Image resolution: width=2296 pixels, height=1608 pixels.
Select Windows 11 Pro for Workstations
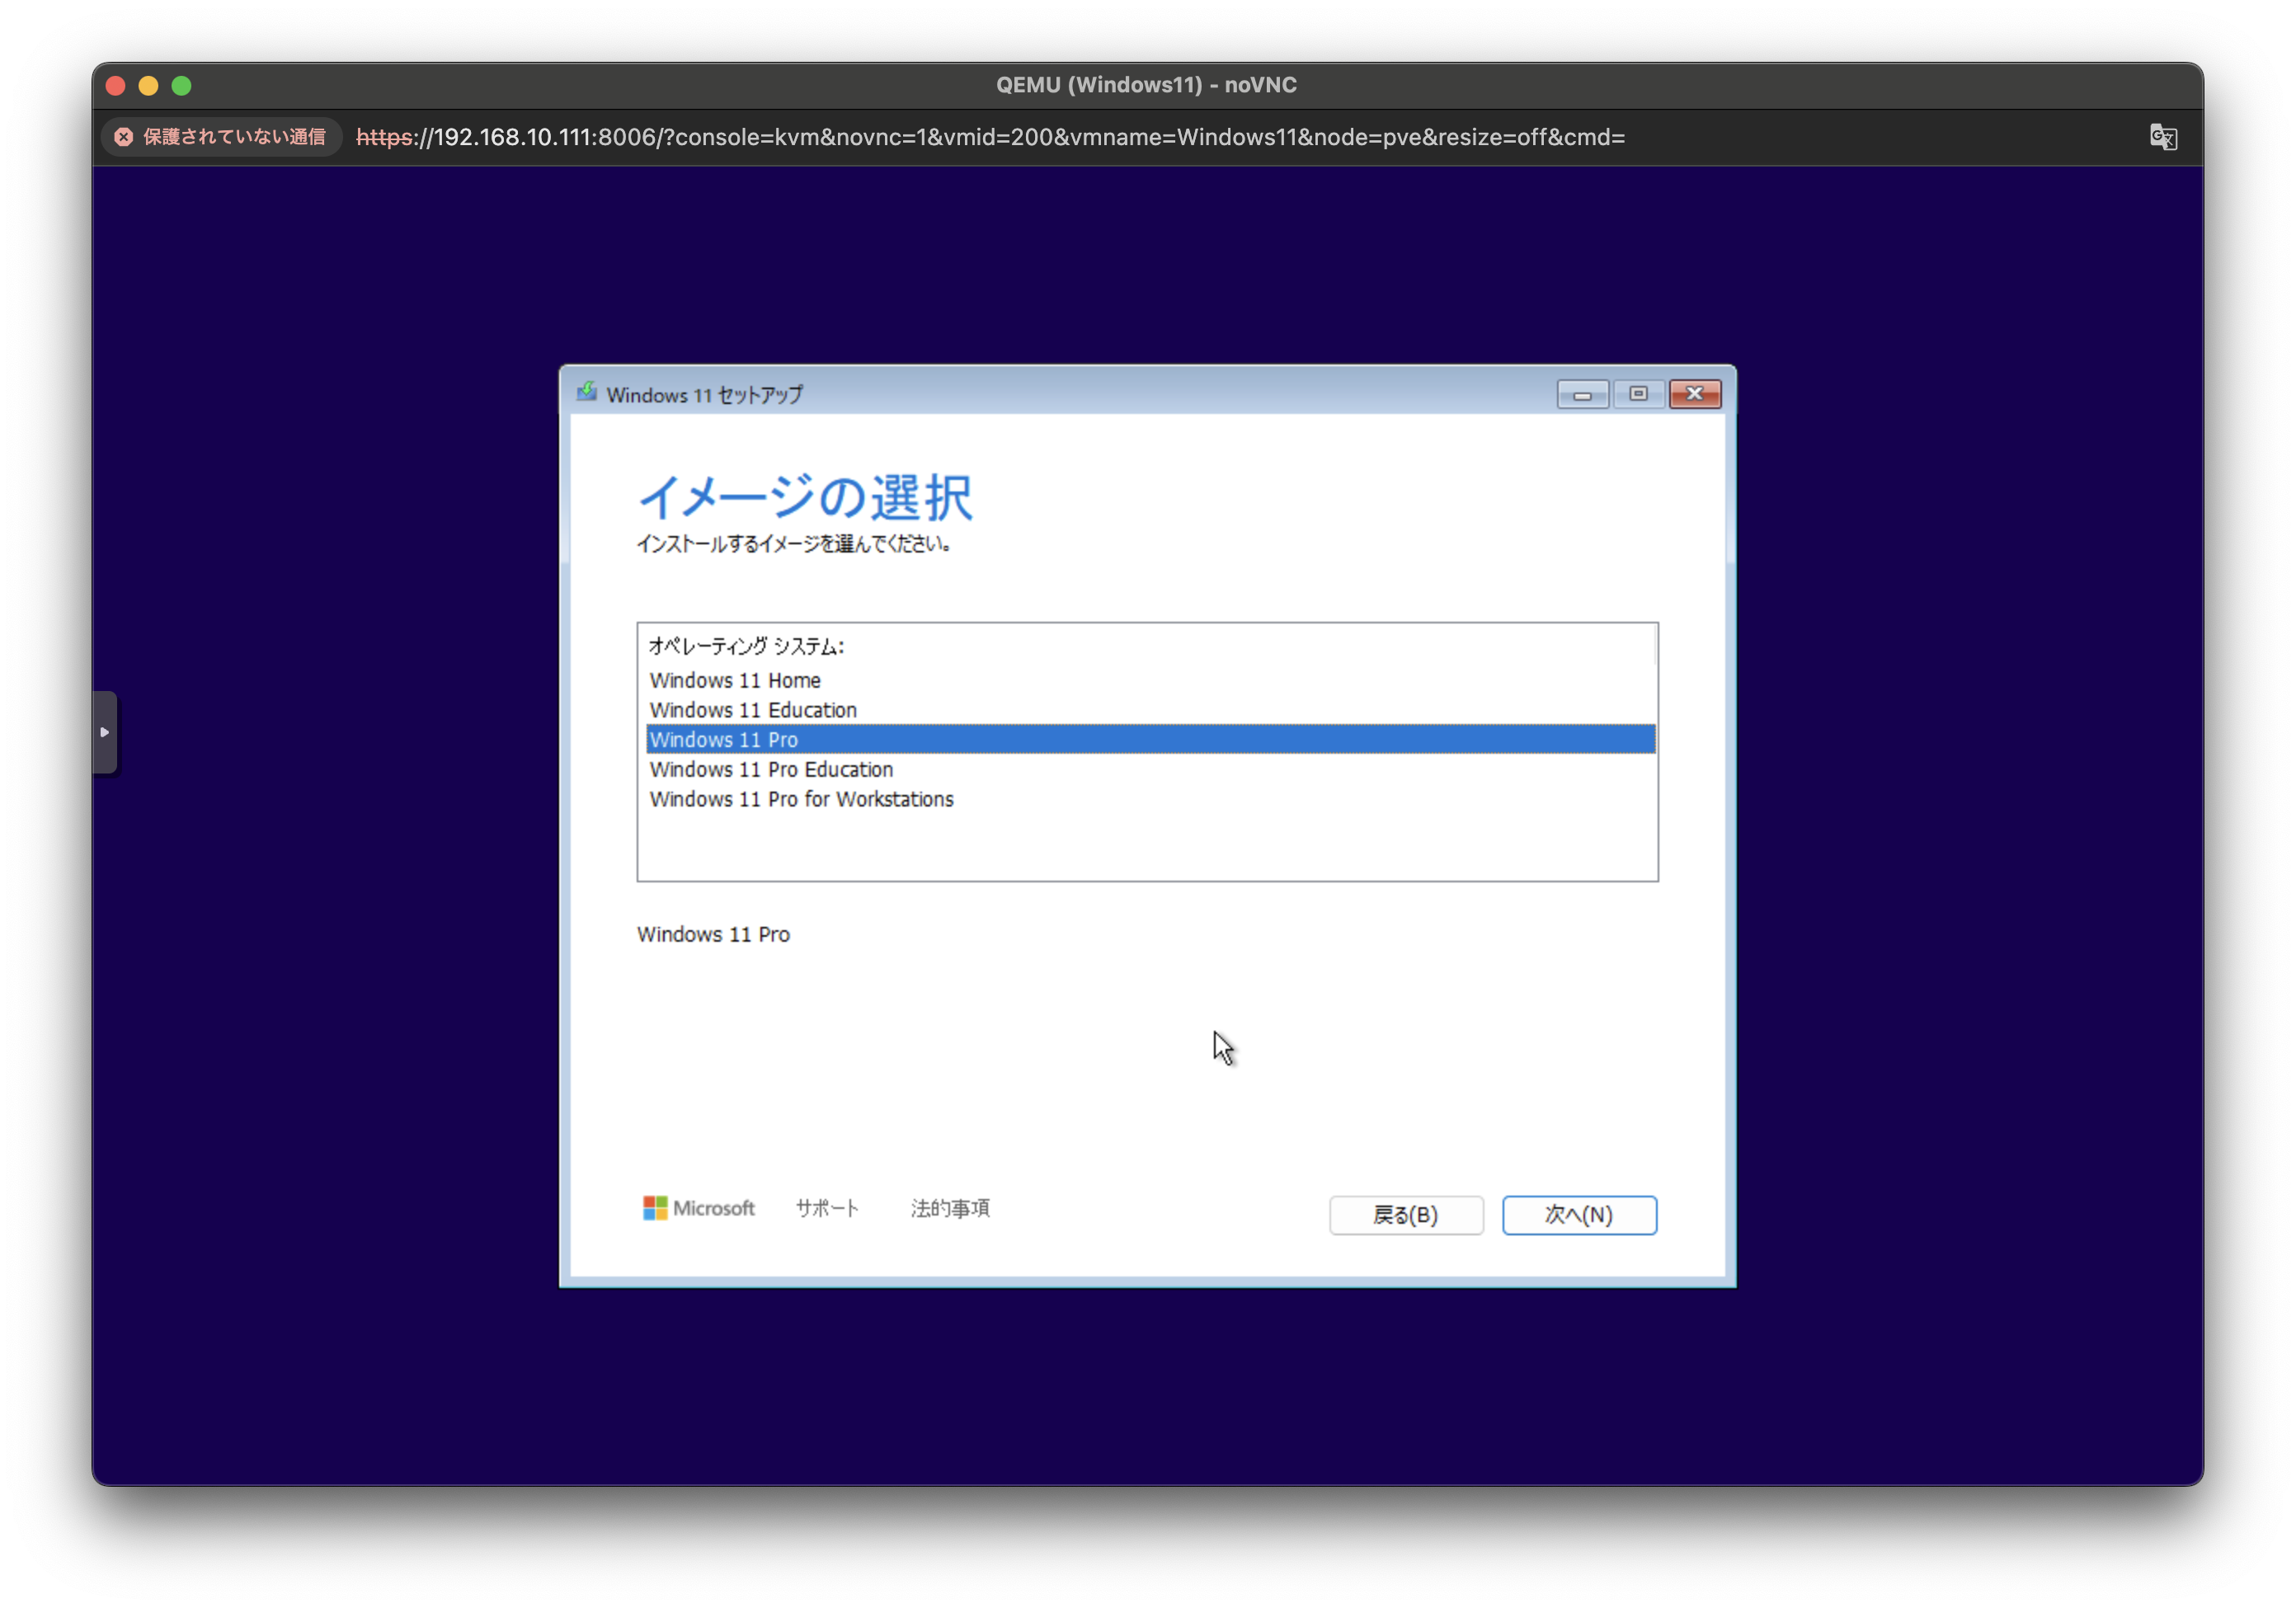pyautogui.click(x=801, y=799)
